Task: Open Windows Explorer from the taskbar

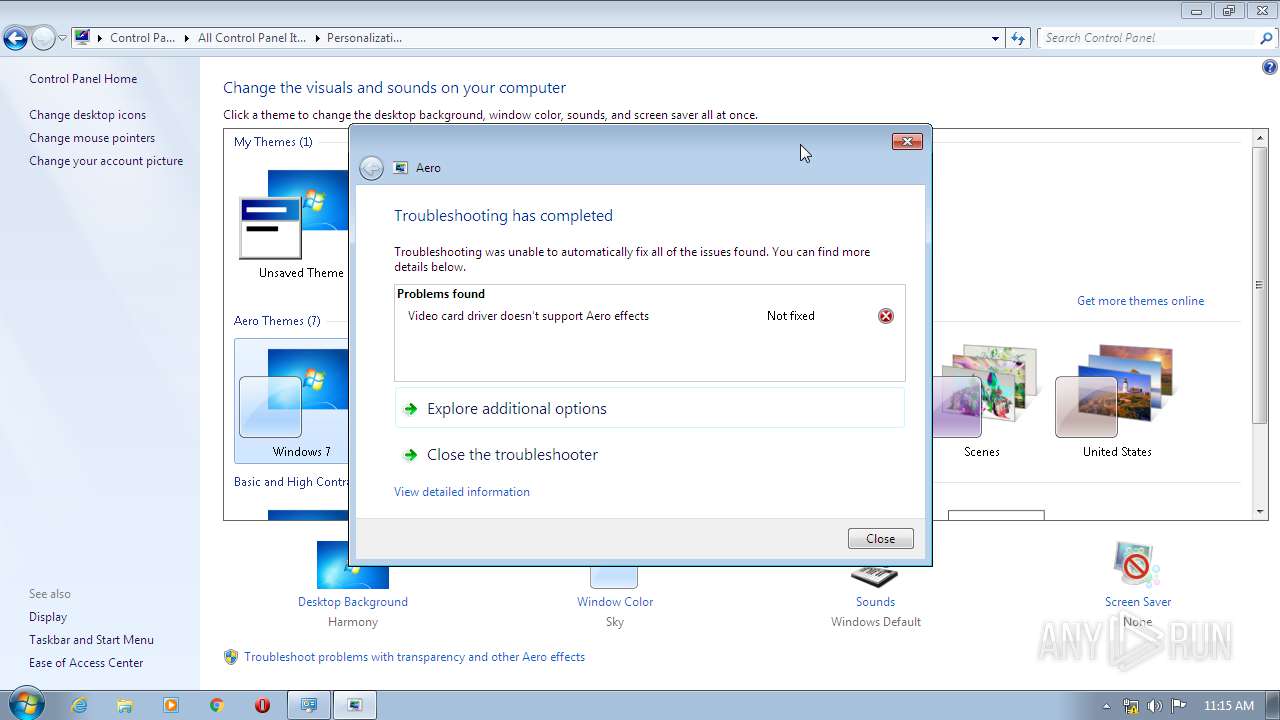Action: (x=125, y=705)
